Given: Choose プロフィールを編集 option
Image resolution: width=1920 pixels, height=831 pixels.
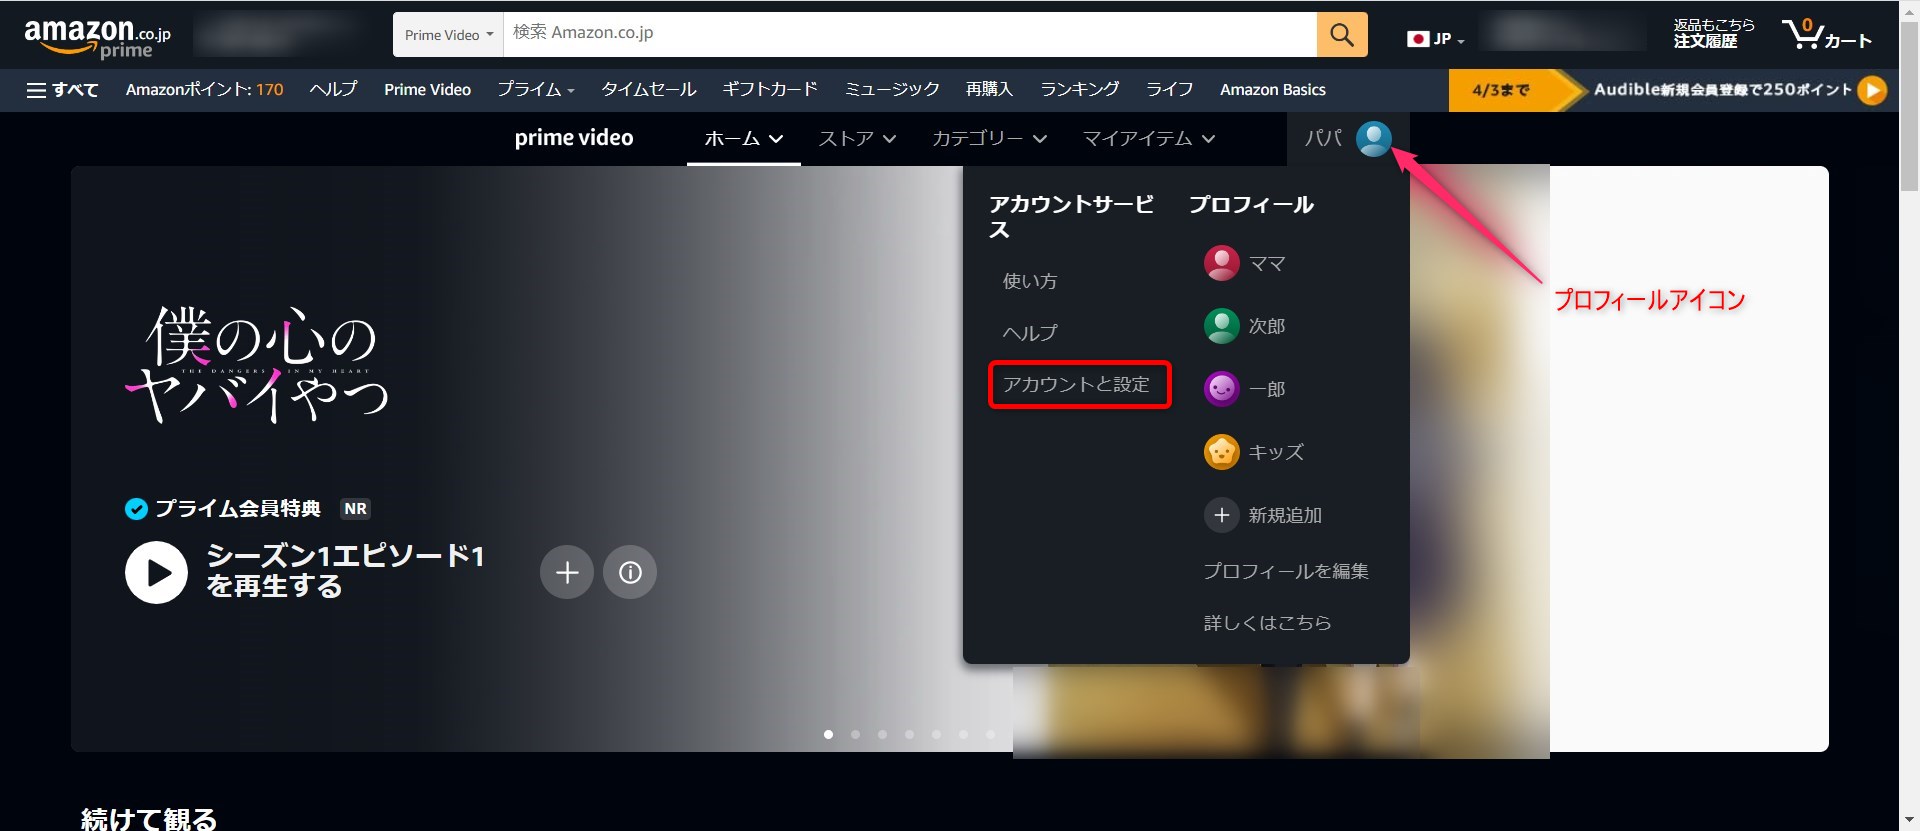Looking at the screenshot, I should (x=1286, y=571).
